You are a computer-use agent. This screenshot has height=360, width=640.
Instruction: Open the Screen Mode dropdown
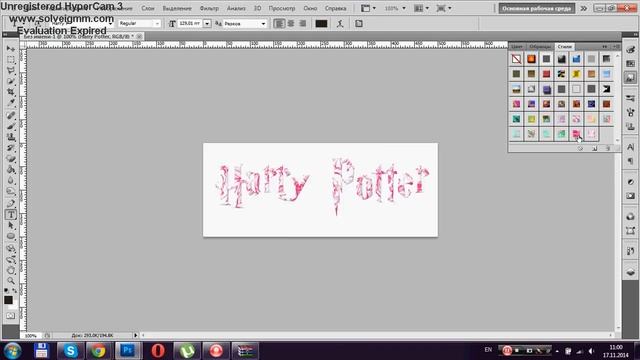[x=444, y=8]
